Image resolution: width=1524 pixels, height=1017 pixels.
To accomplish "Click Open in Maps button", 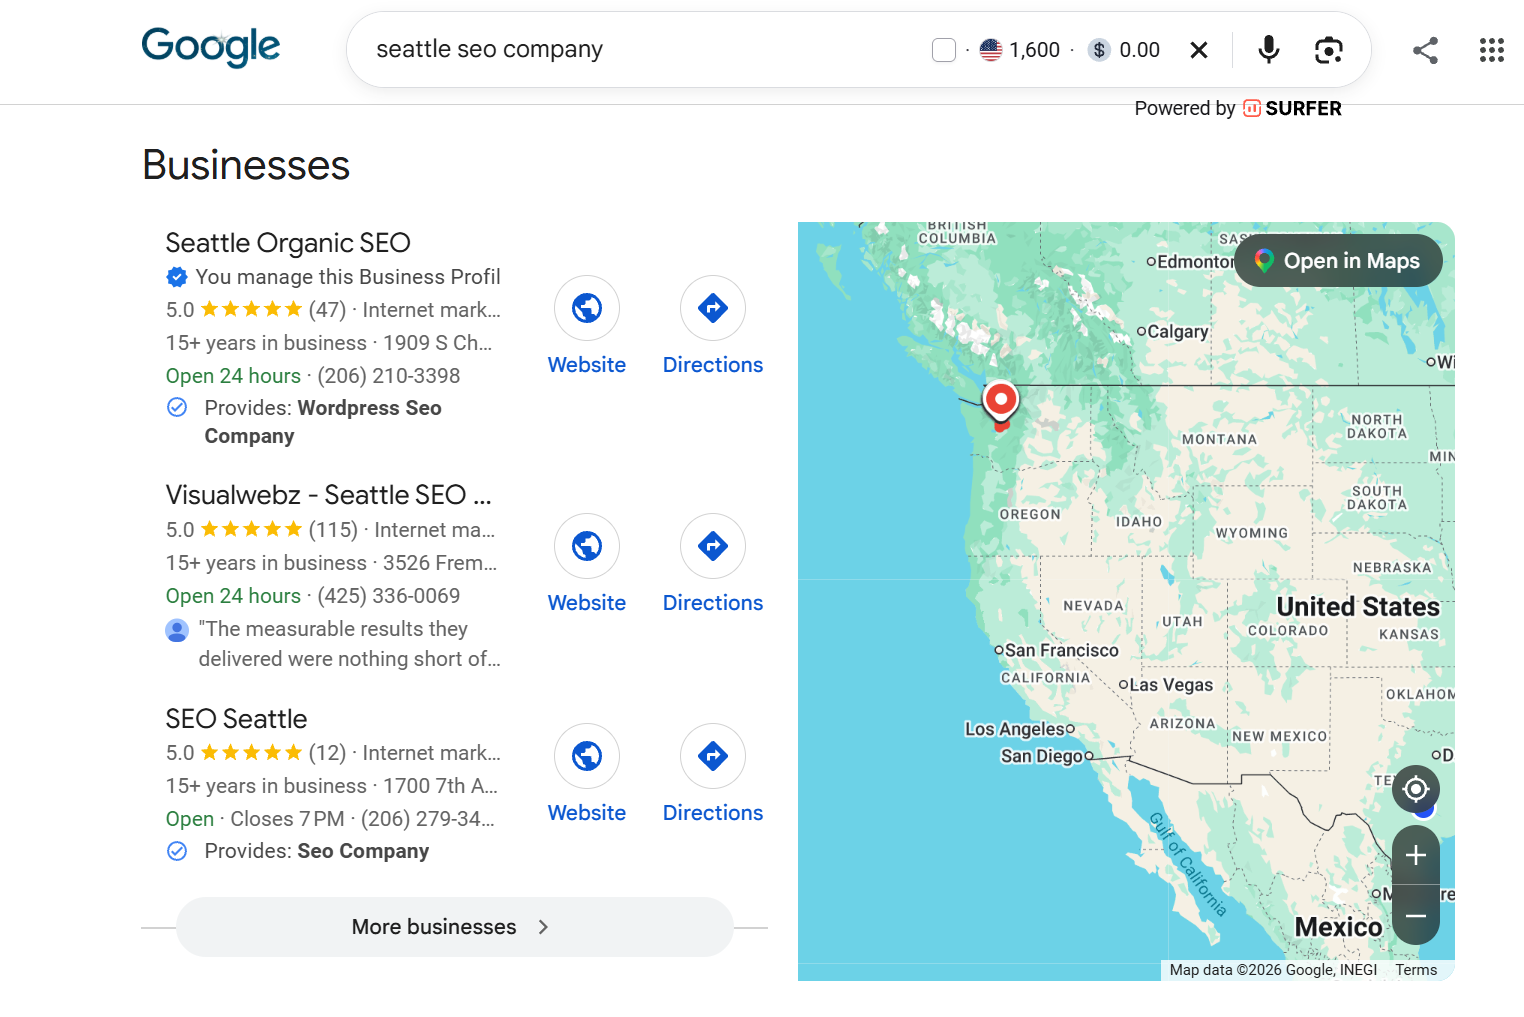I will [x=1338, y=261].
